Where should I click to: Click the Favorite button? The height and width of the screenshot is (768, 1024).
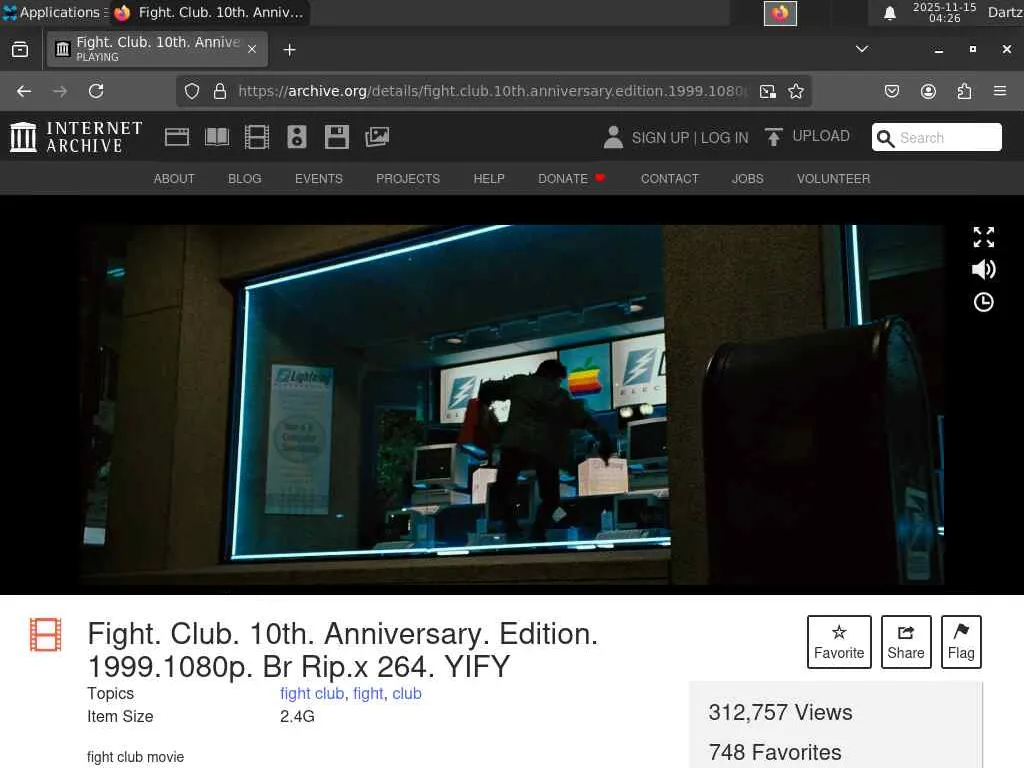(839, 642)
